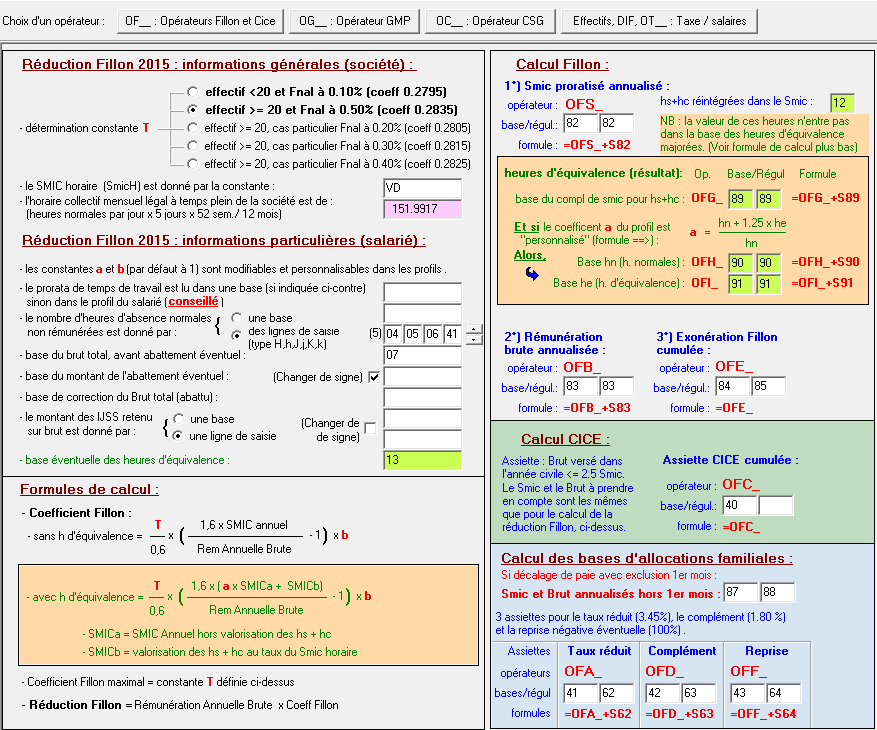
Task: Click Smic et Brut annualisés field 87
Action: pos(741,592)
